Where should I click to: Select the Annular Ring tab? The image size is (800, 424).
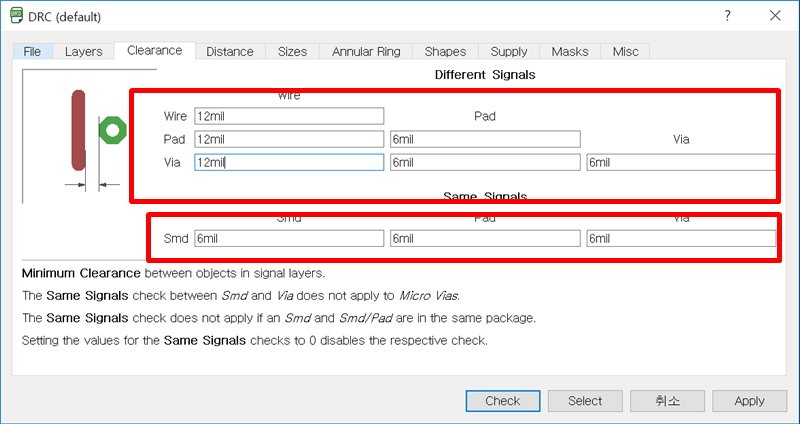click(366, 51)
